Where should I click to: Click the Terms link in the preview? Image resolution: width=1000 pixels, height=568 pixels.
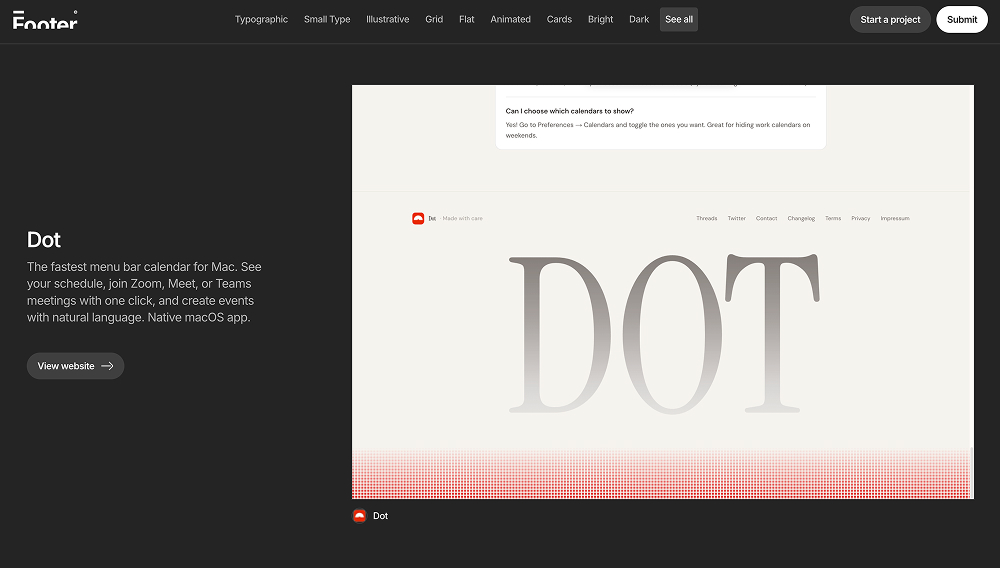(833, 219)
